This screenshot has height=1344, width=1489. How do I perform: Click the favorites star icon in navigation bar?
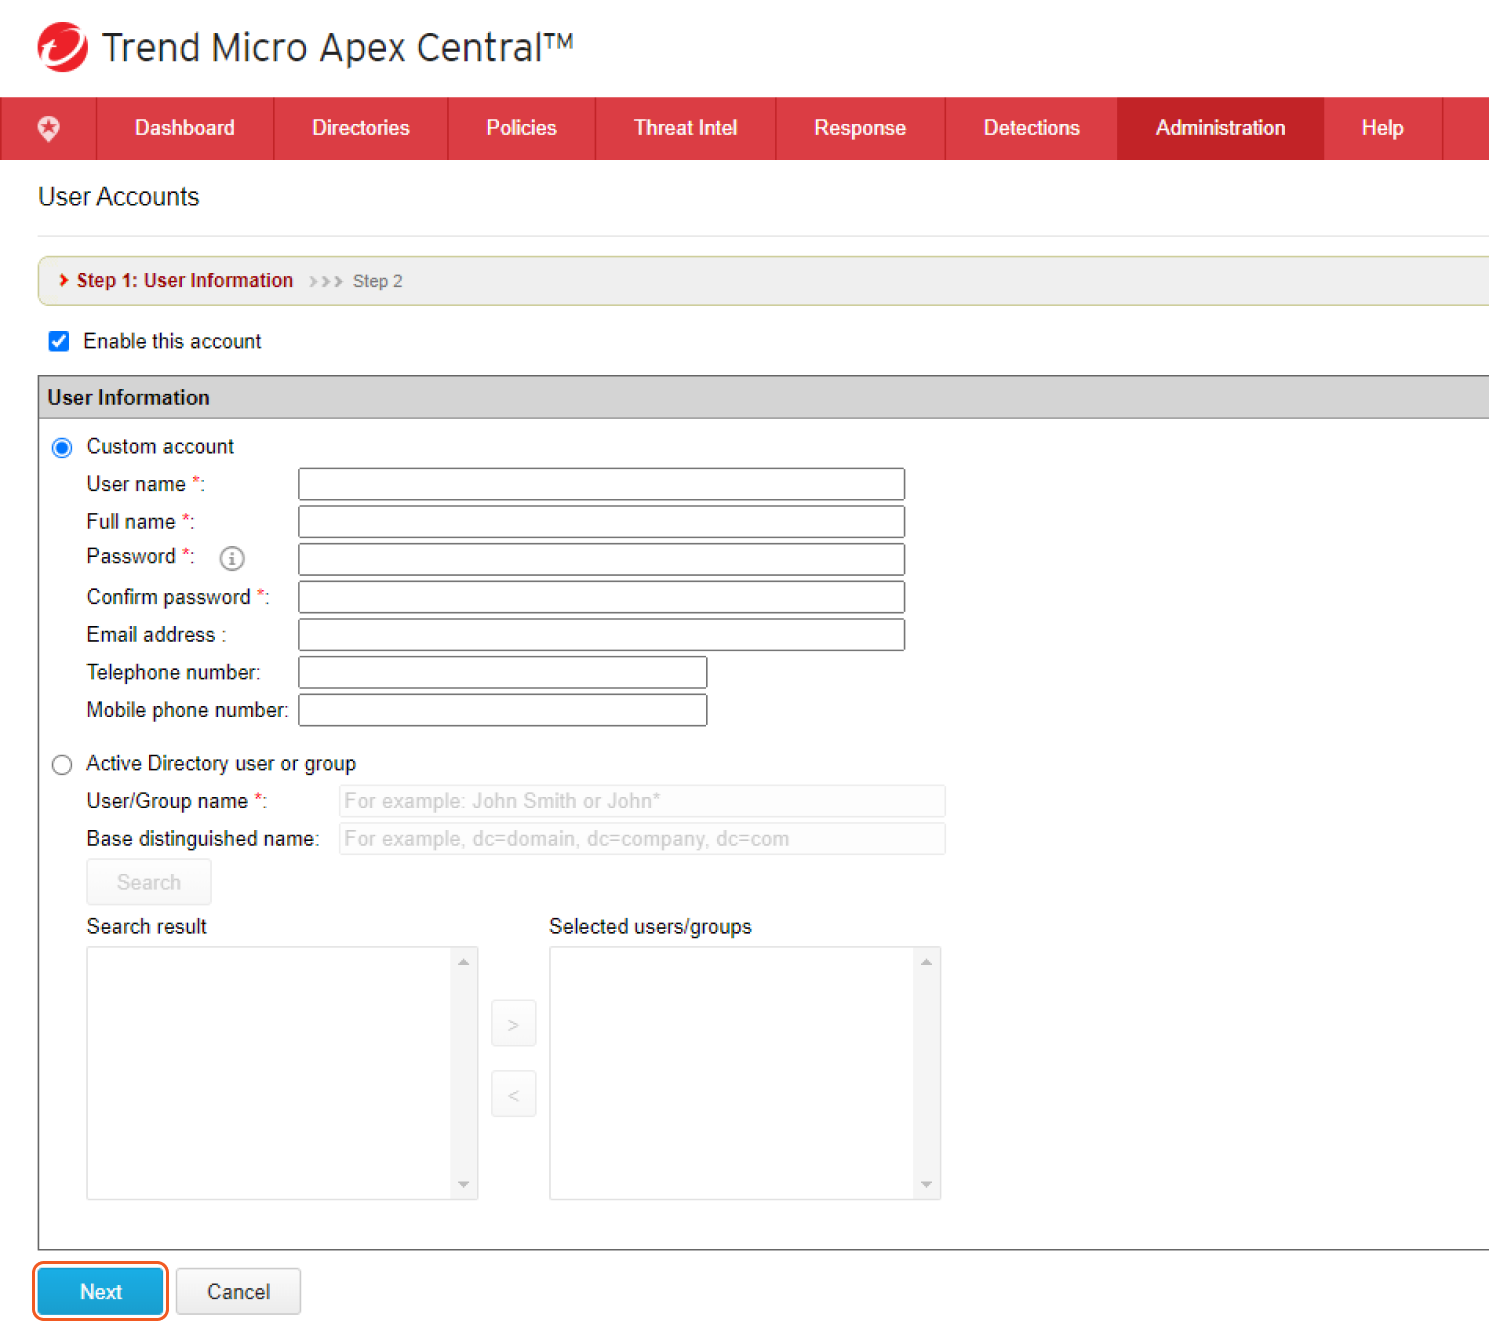[x=48, y=128]
